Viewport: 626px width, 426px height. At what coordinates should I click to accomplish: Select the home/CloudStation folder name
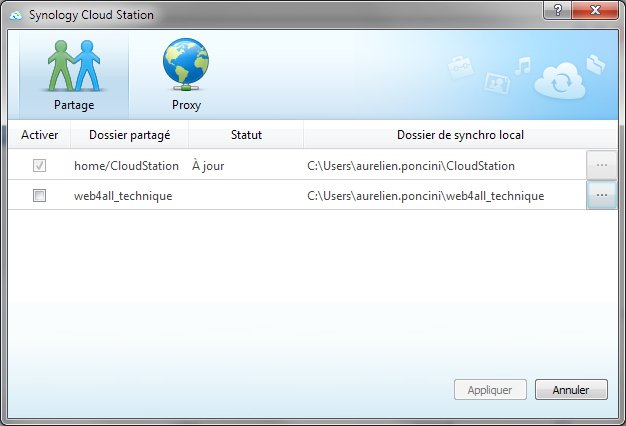126,166
